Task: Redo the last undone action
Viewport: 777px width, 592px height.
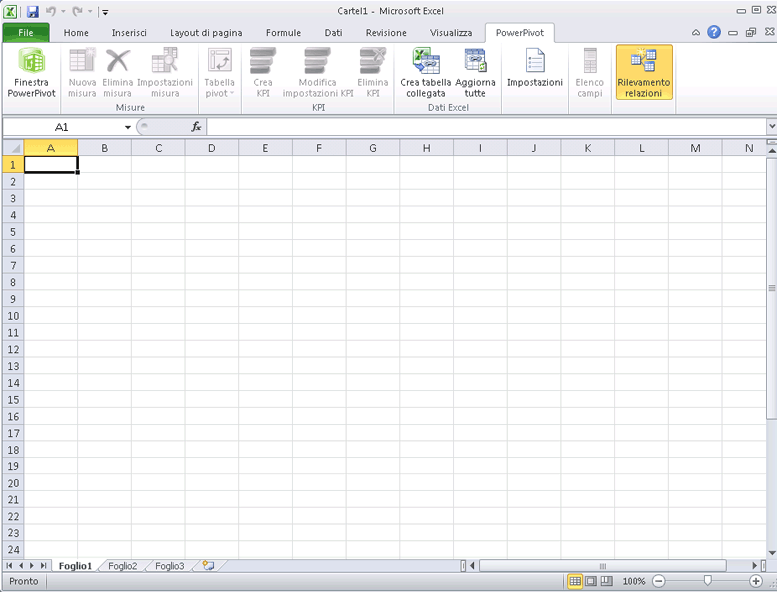Action: pos(77,11)
